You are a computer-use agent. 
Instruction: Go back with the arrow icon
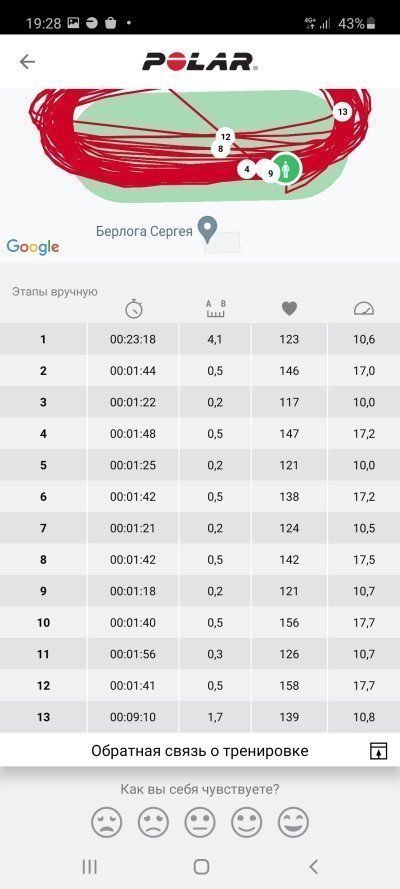click(x=27, y=61)
